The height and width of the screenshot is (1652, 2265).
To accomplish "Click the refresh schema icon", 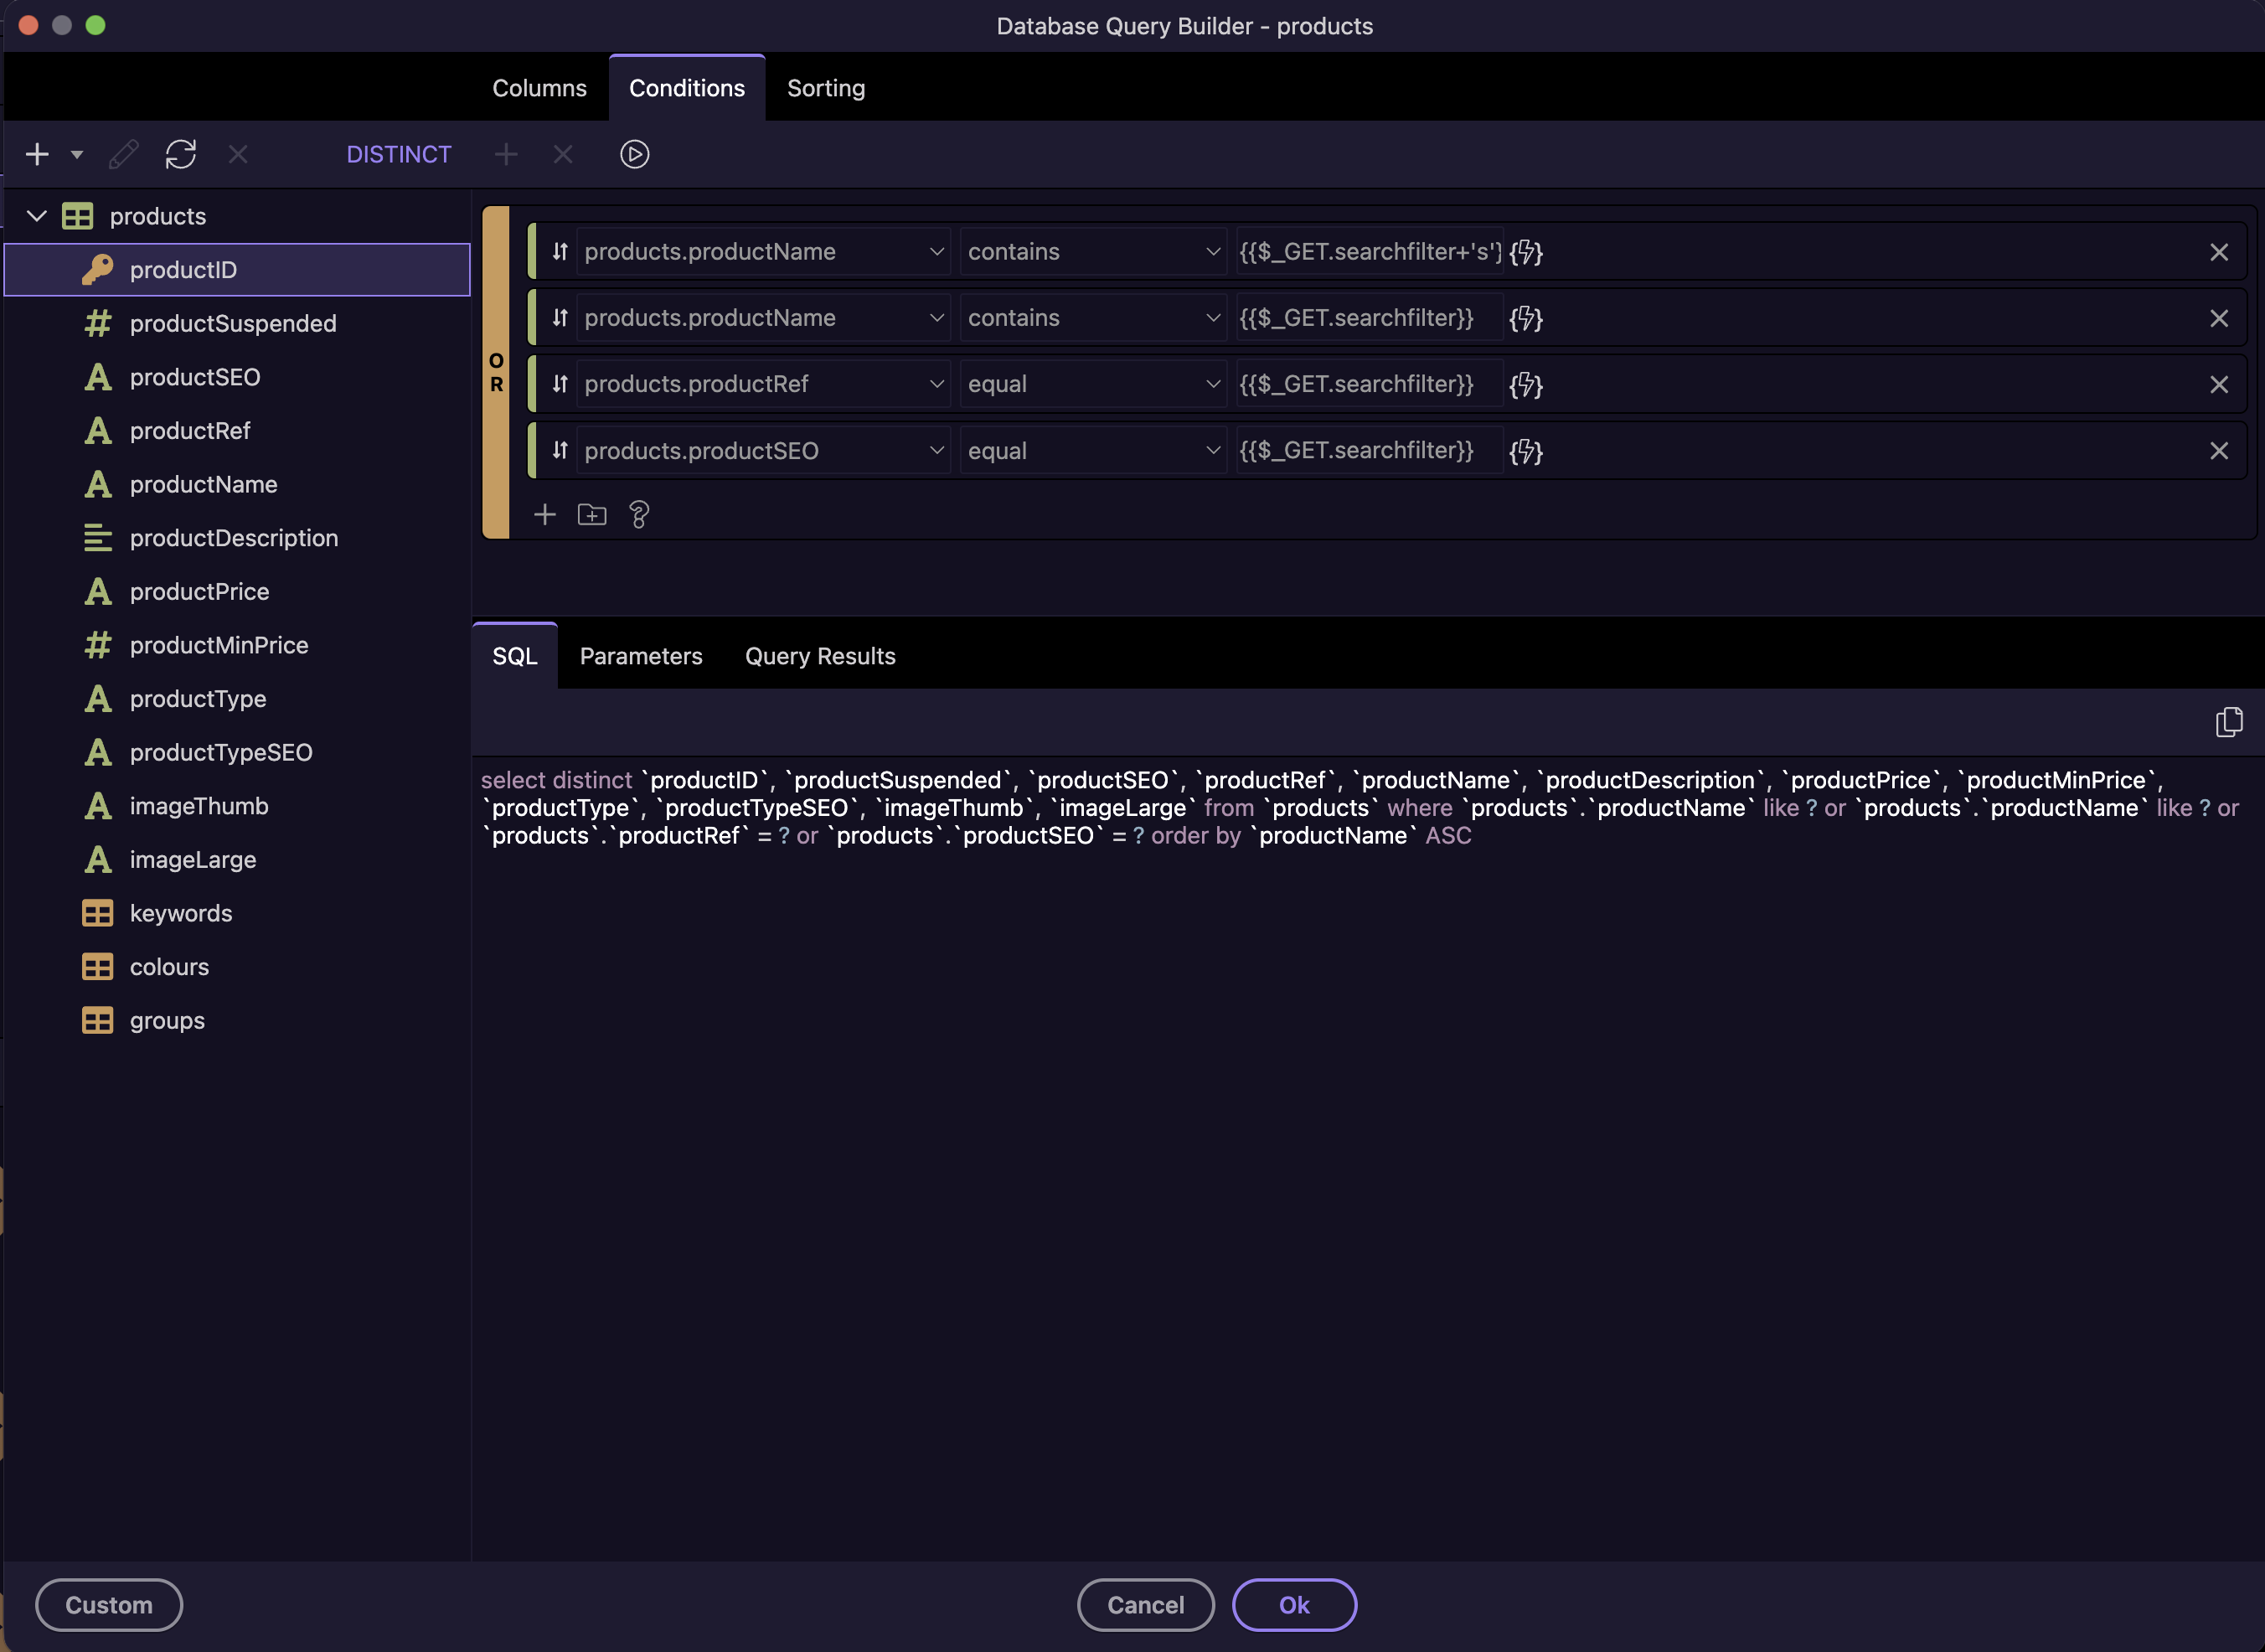I will pos(181,154).
